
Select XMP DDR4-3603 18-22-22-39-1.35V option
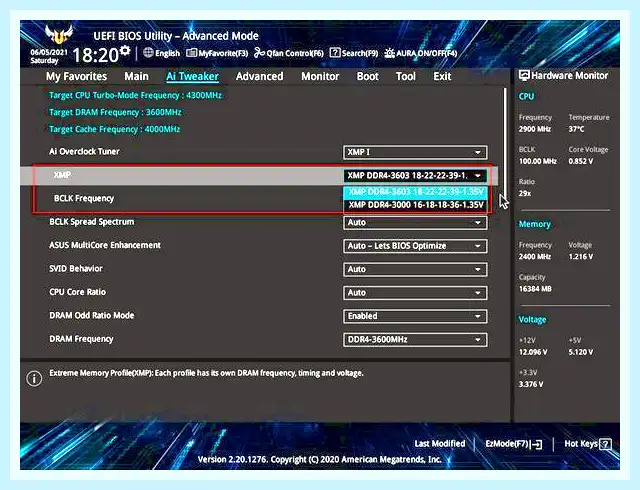click(x=416, y=192)
